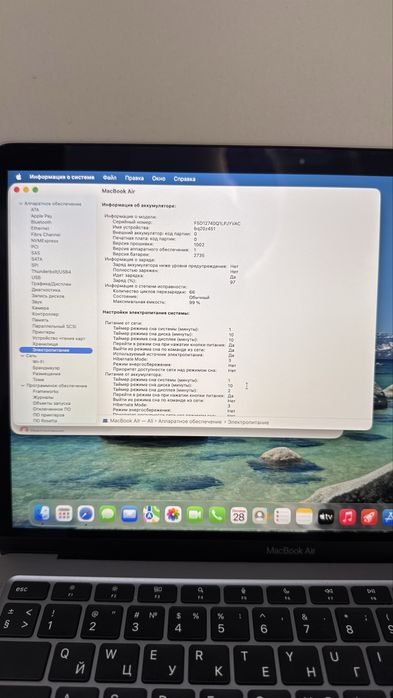Click the Максимальная емкость 99 % value
This screenshot has width=393, height=698.
coord(194,303)
